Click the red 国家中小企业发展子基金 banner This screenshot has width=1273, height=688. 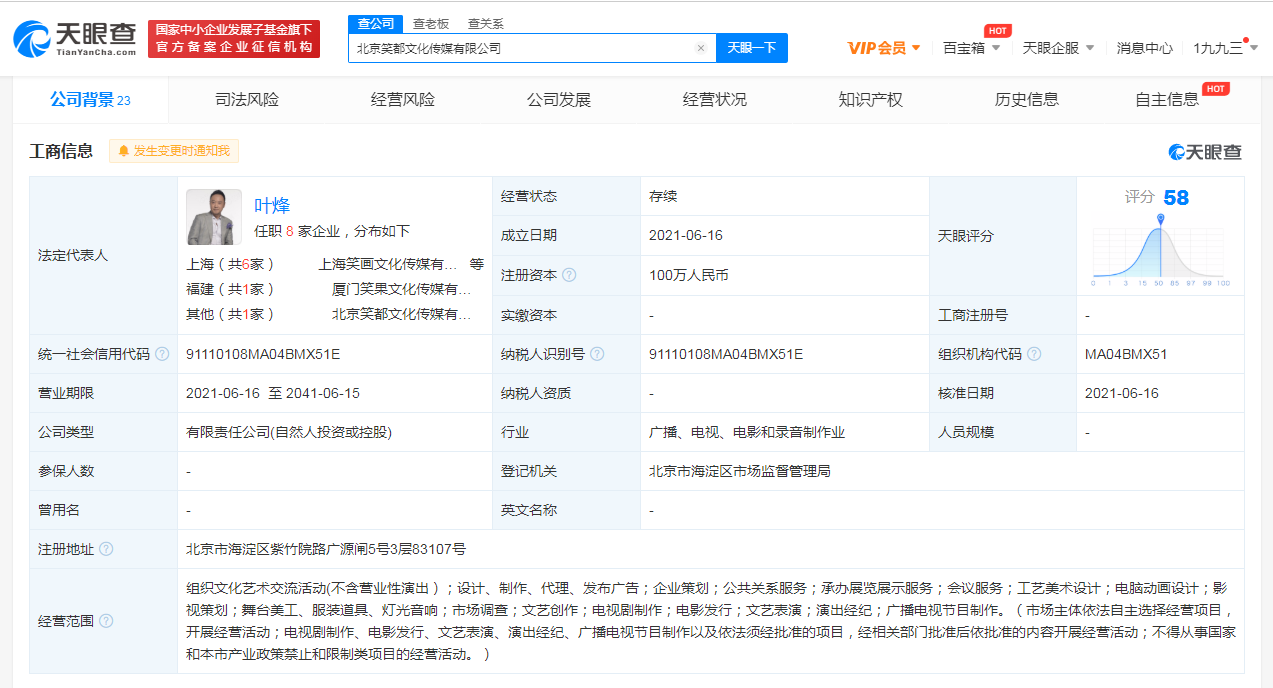[234, 38]
